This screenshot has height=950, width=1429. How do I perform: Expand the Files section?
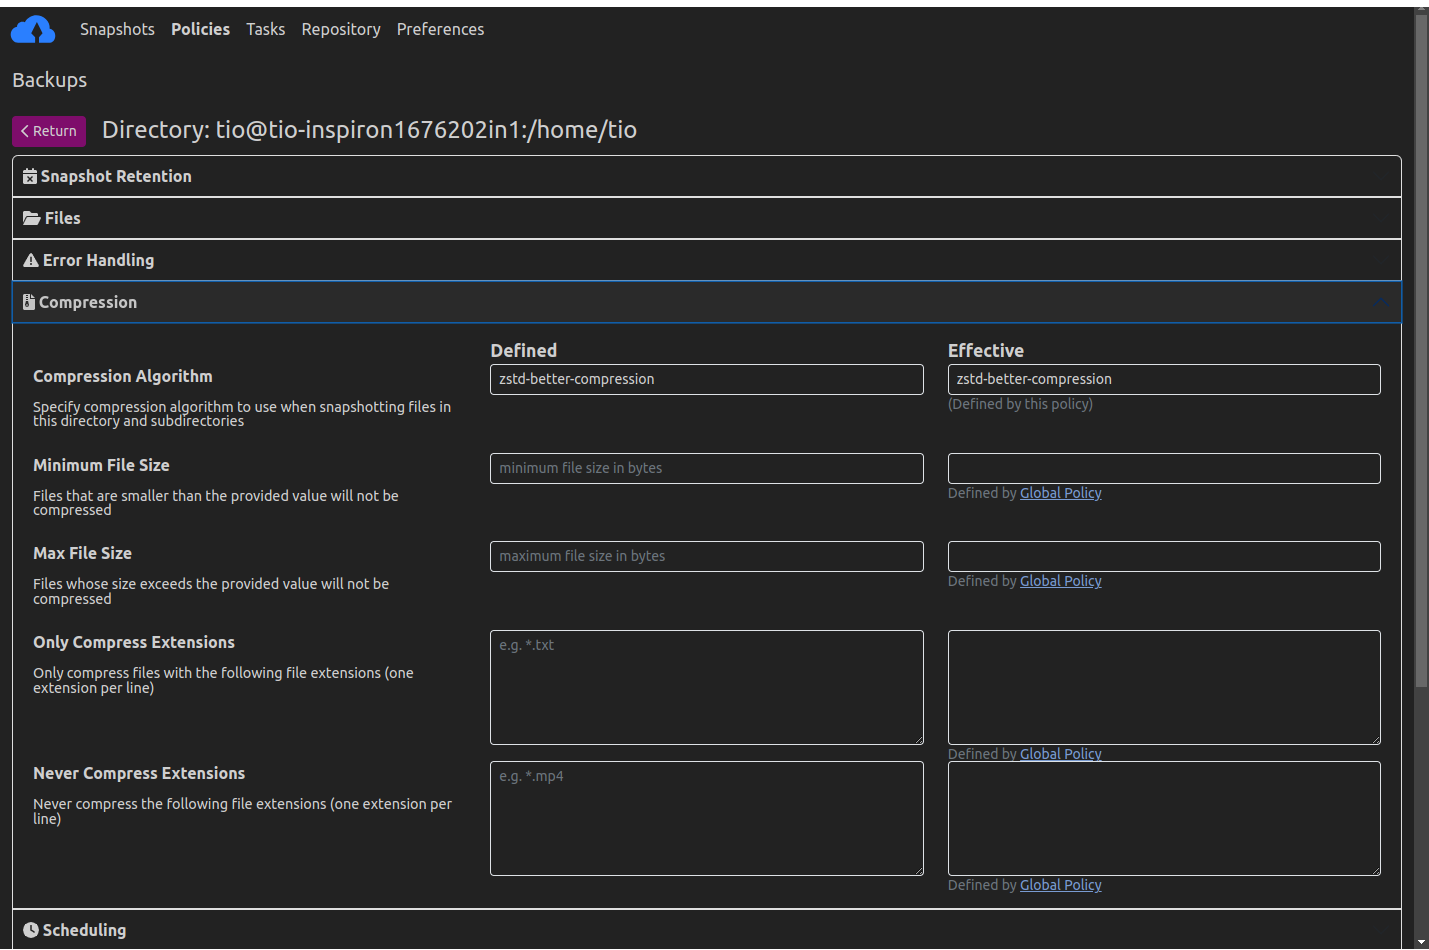pos(707,218)
